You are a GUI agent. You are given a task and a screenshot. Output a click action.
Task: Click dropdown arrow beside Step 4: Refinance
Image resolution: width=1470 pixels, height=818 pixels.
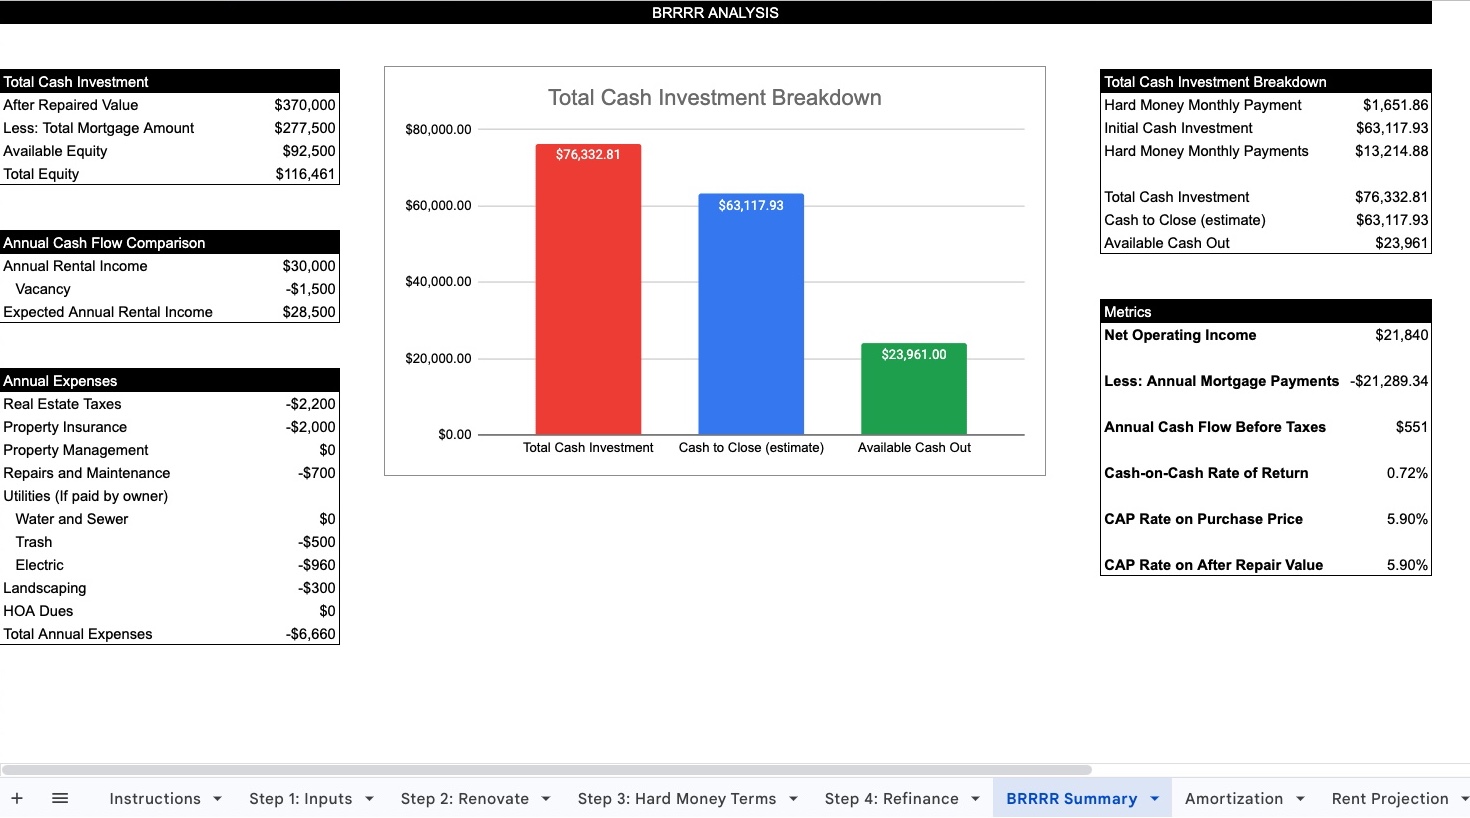[975, 799]
